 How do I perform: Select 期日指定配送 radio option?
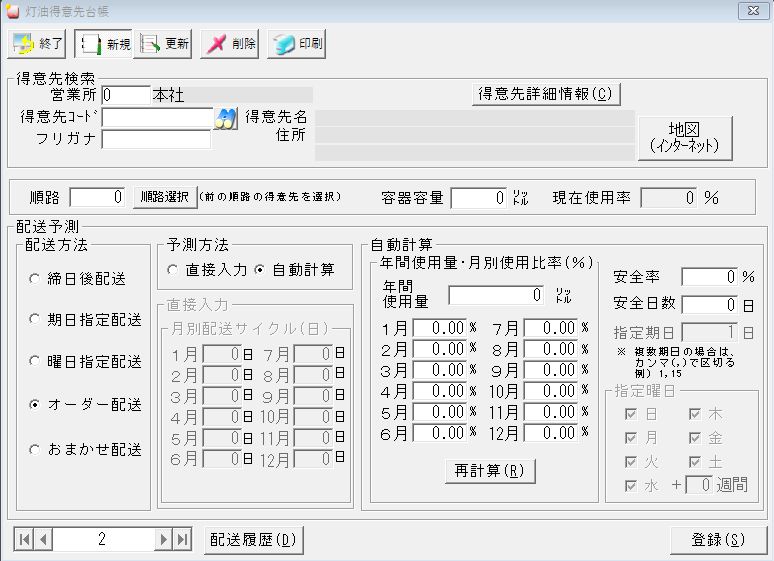coord(36,321)
